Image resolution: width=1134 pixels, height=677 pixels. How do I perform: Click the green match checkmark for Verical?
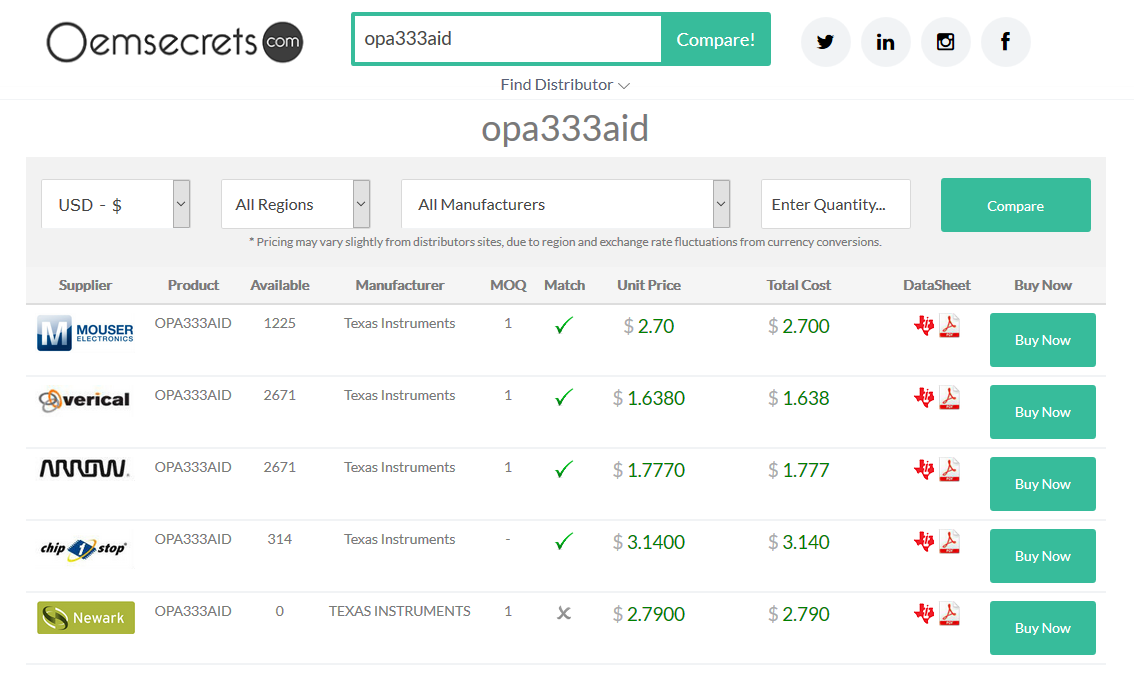564,397
